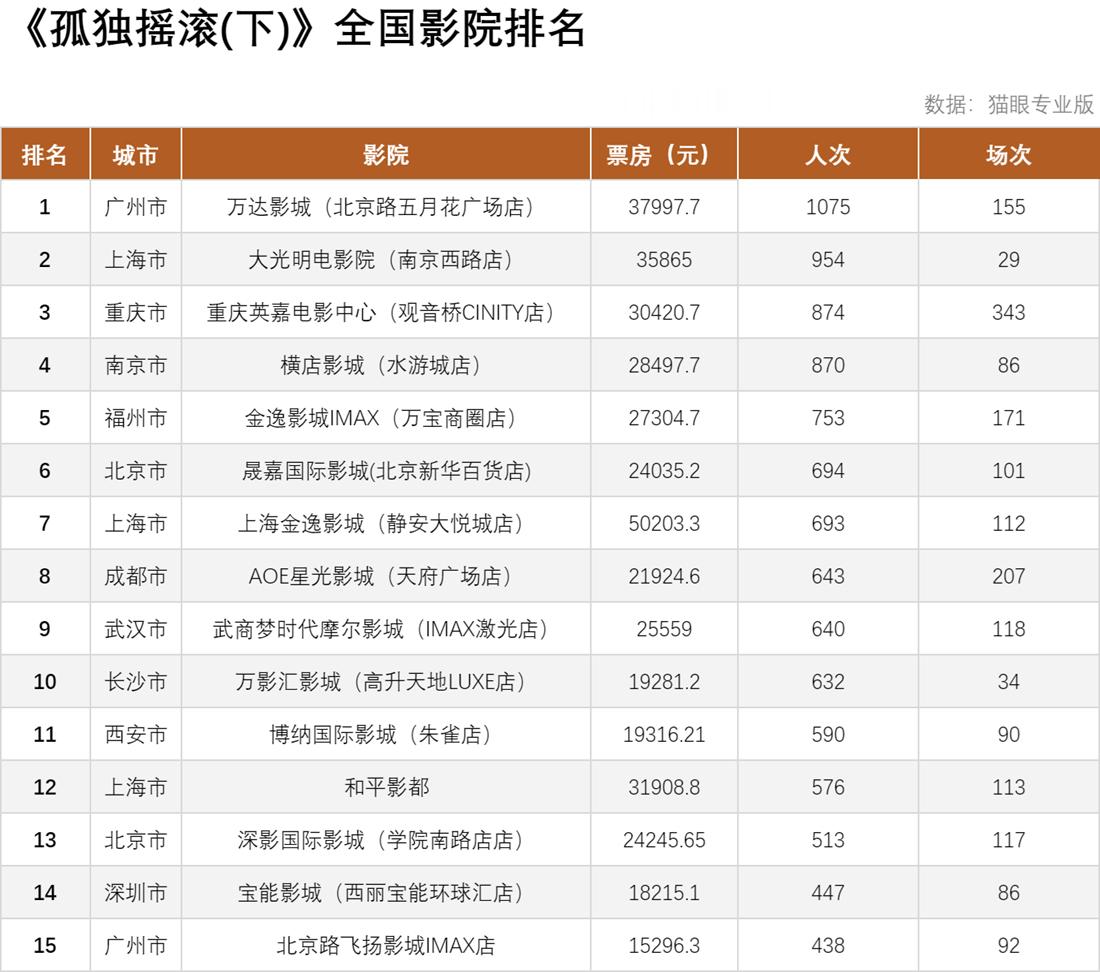Image resolution: width=1100 pixels, height=972 pixels.
Task: Click attendance value 693
Action: click(828, 523)
